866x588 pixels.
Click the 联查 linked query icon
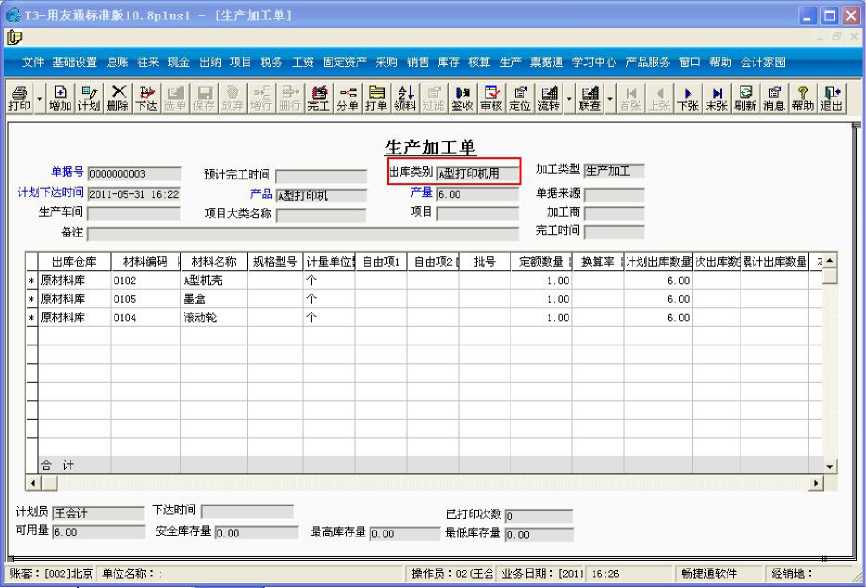point(589,98)
